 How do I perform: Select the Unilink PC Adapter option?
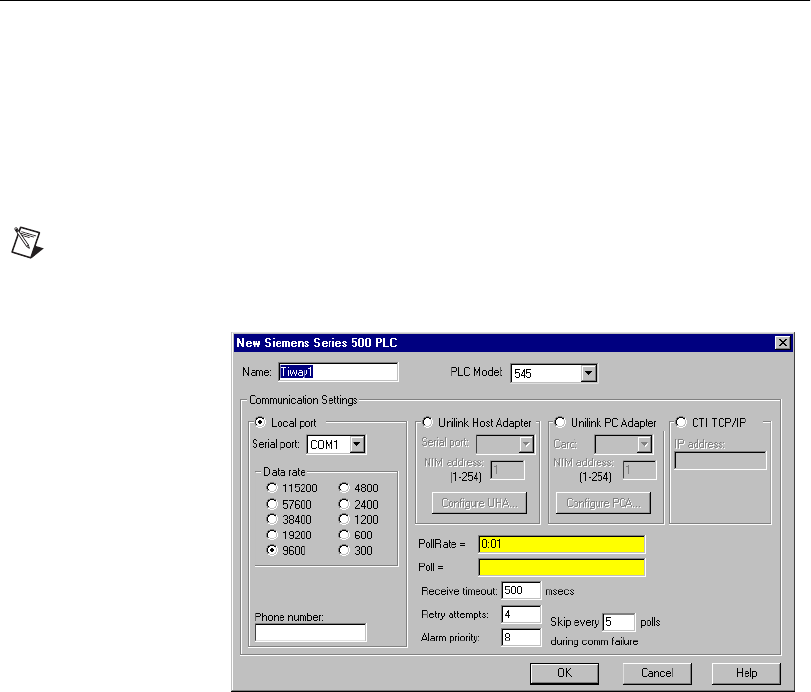(x=560, y=422)
